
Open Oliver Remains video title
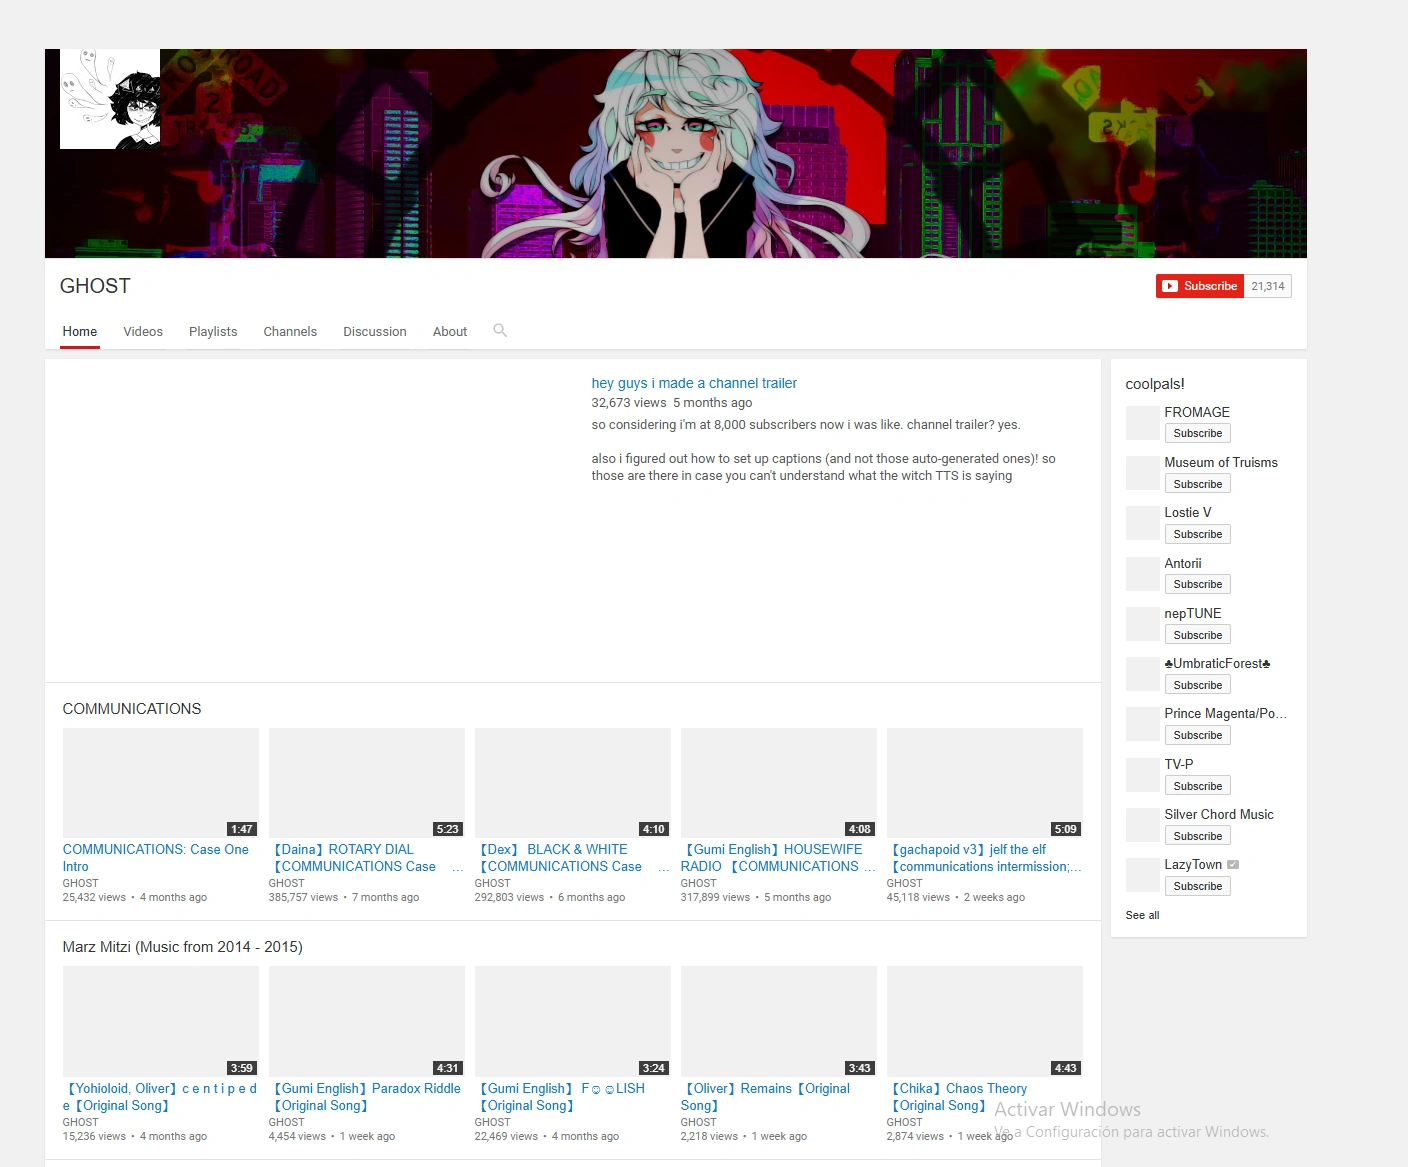click(766, 1097)
